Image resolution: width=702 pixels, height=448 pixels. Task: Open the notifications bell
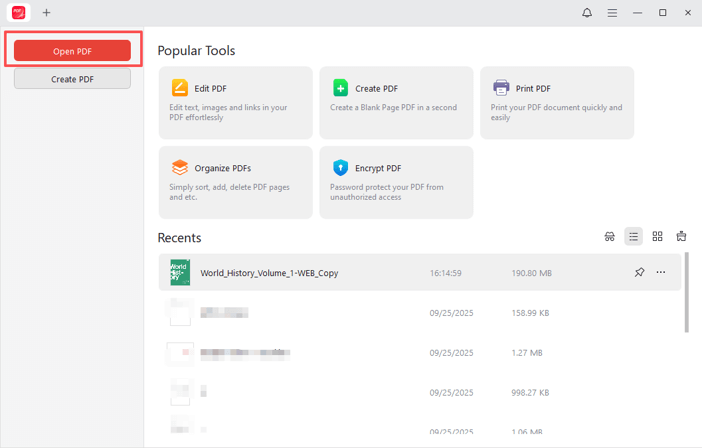tap(587, 13)
